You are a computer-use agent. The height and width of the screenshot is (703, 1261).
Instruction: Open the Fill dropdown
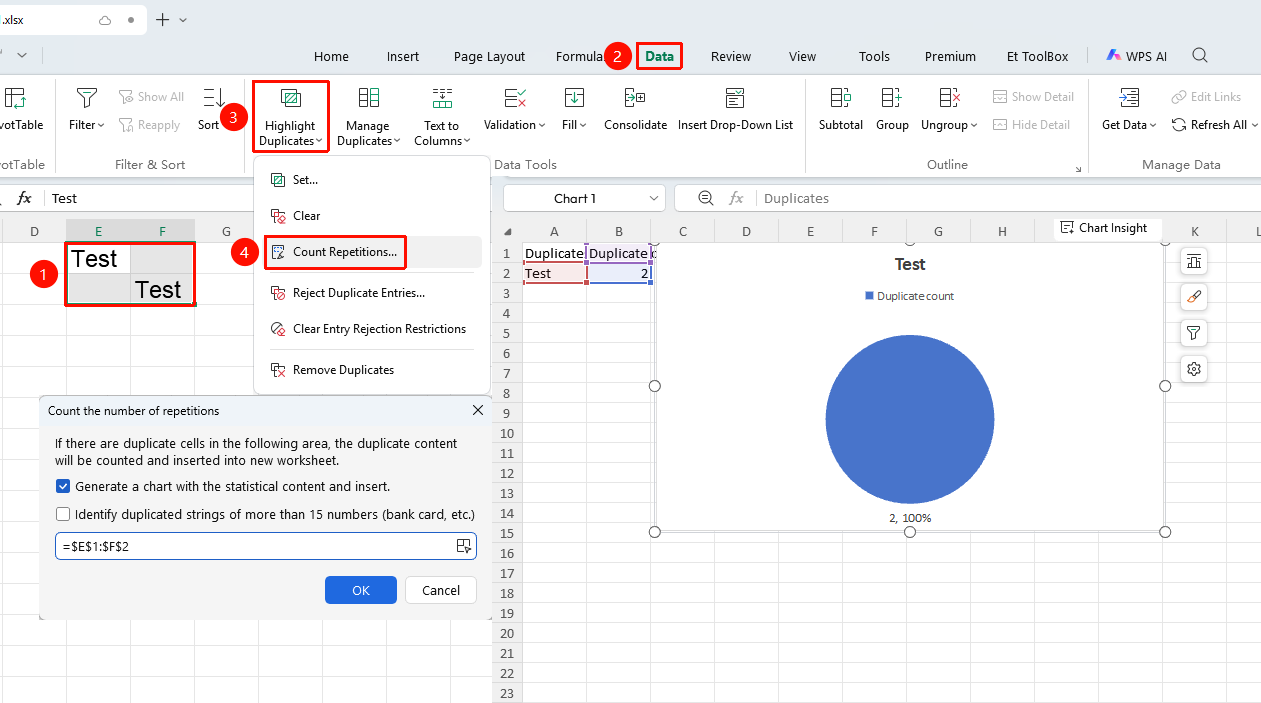tap(583, 125)
